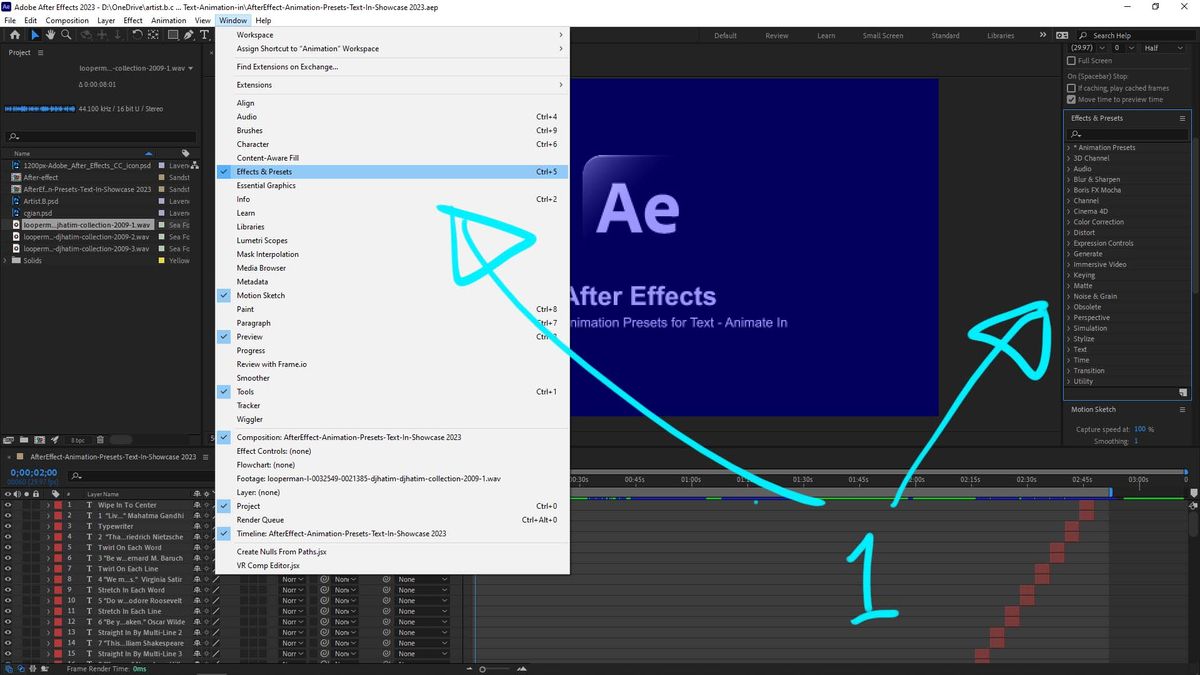The image size is (1200, 675).
Task: Hide the Twirl On Each Line layer
Action: [7, 569]
